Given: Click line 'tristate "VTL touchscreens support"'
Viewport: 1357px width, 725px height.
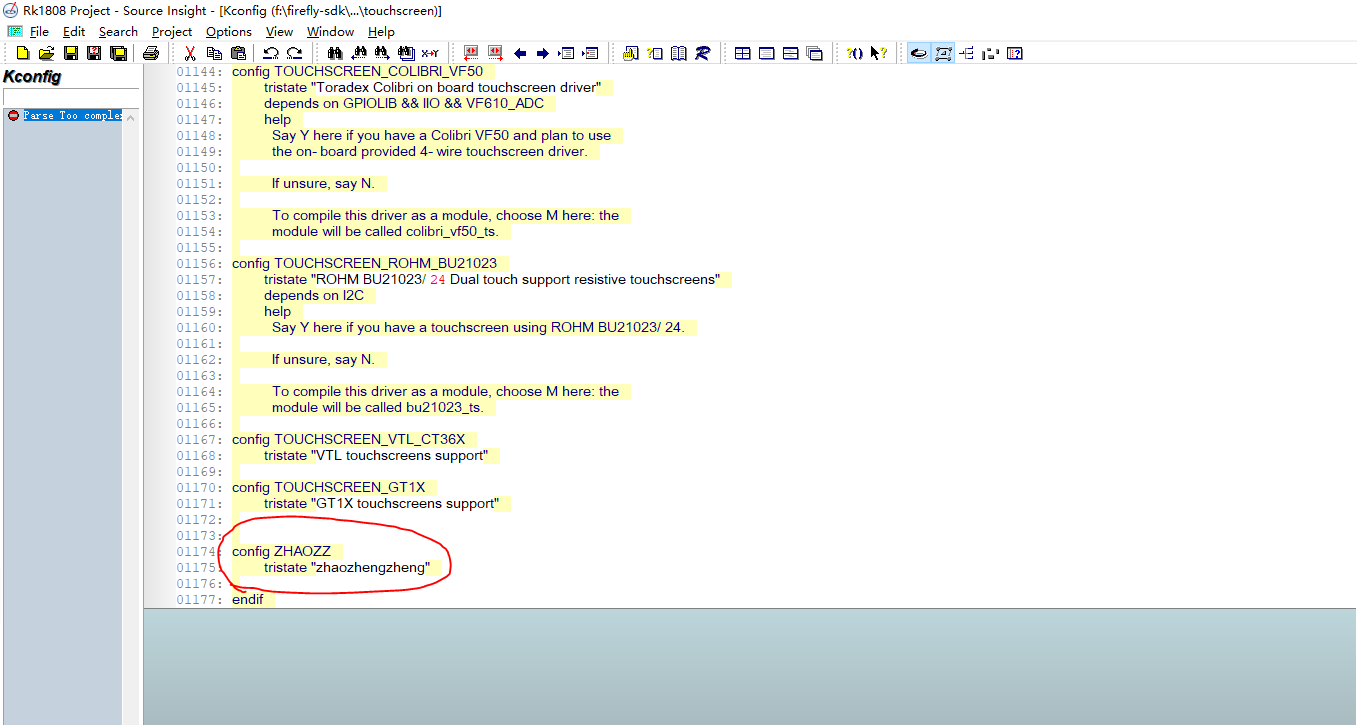Looking at the screenshot, I should (x=376, y=456).
